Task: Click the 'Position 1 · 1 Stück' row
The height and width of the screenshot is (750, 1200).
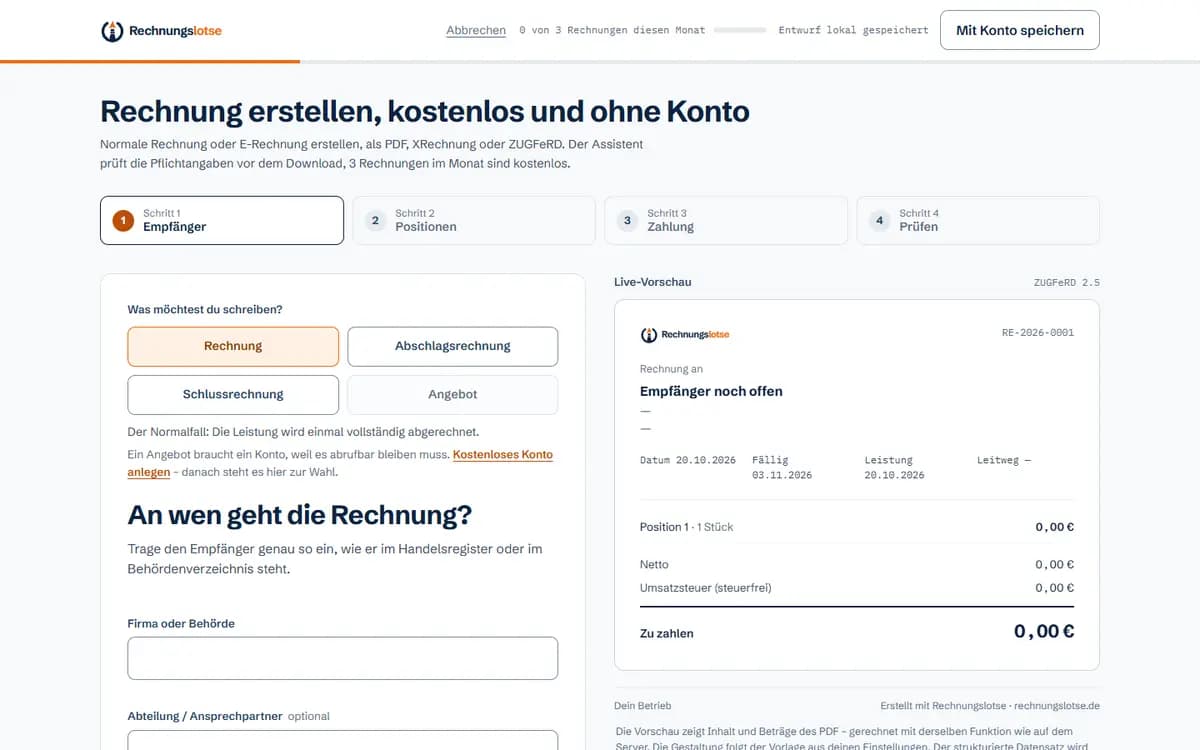Action: [857, 527]
